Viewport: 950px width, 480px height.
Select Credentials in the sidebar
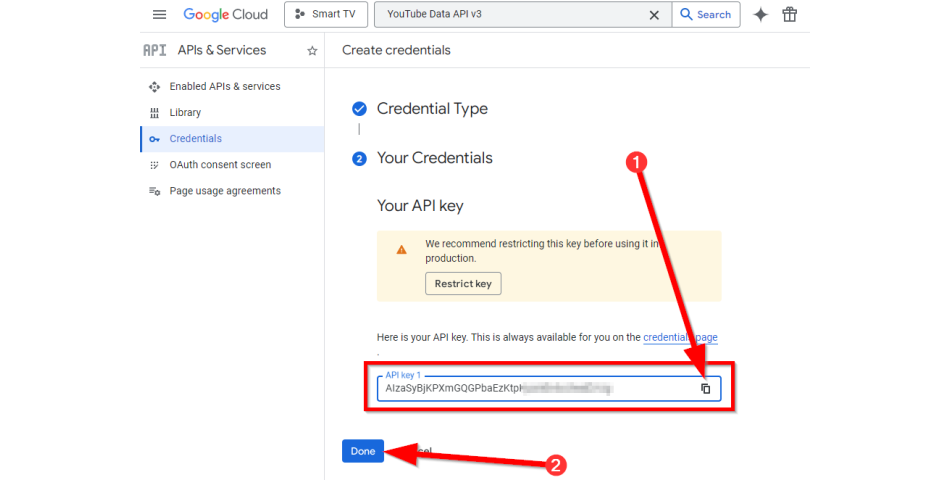195,139
